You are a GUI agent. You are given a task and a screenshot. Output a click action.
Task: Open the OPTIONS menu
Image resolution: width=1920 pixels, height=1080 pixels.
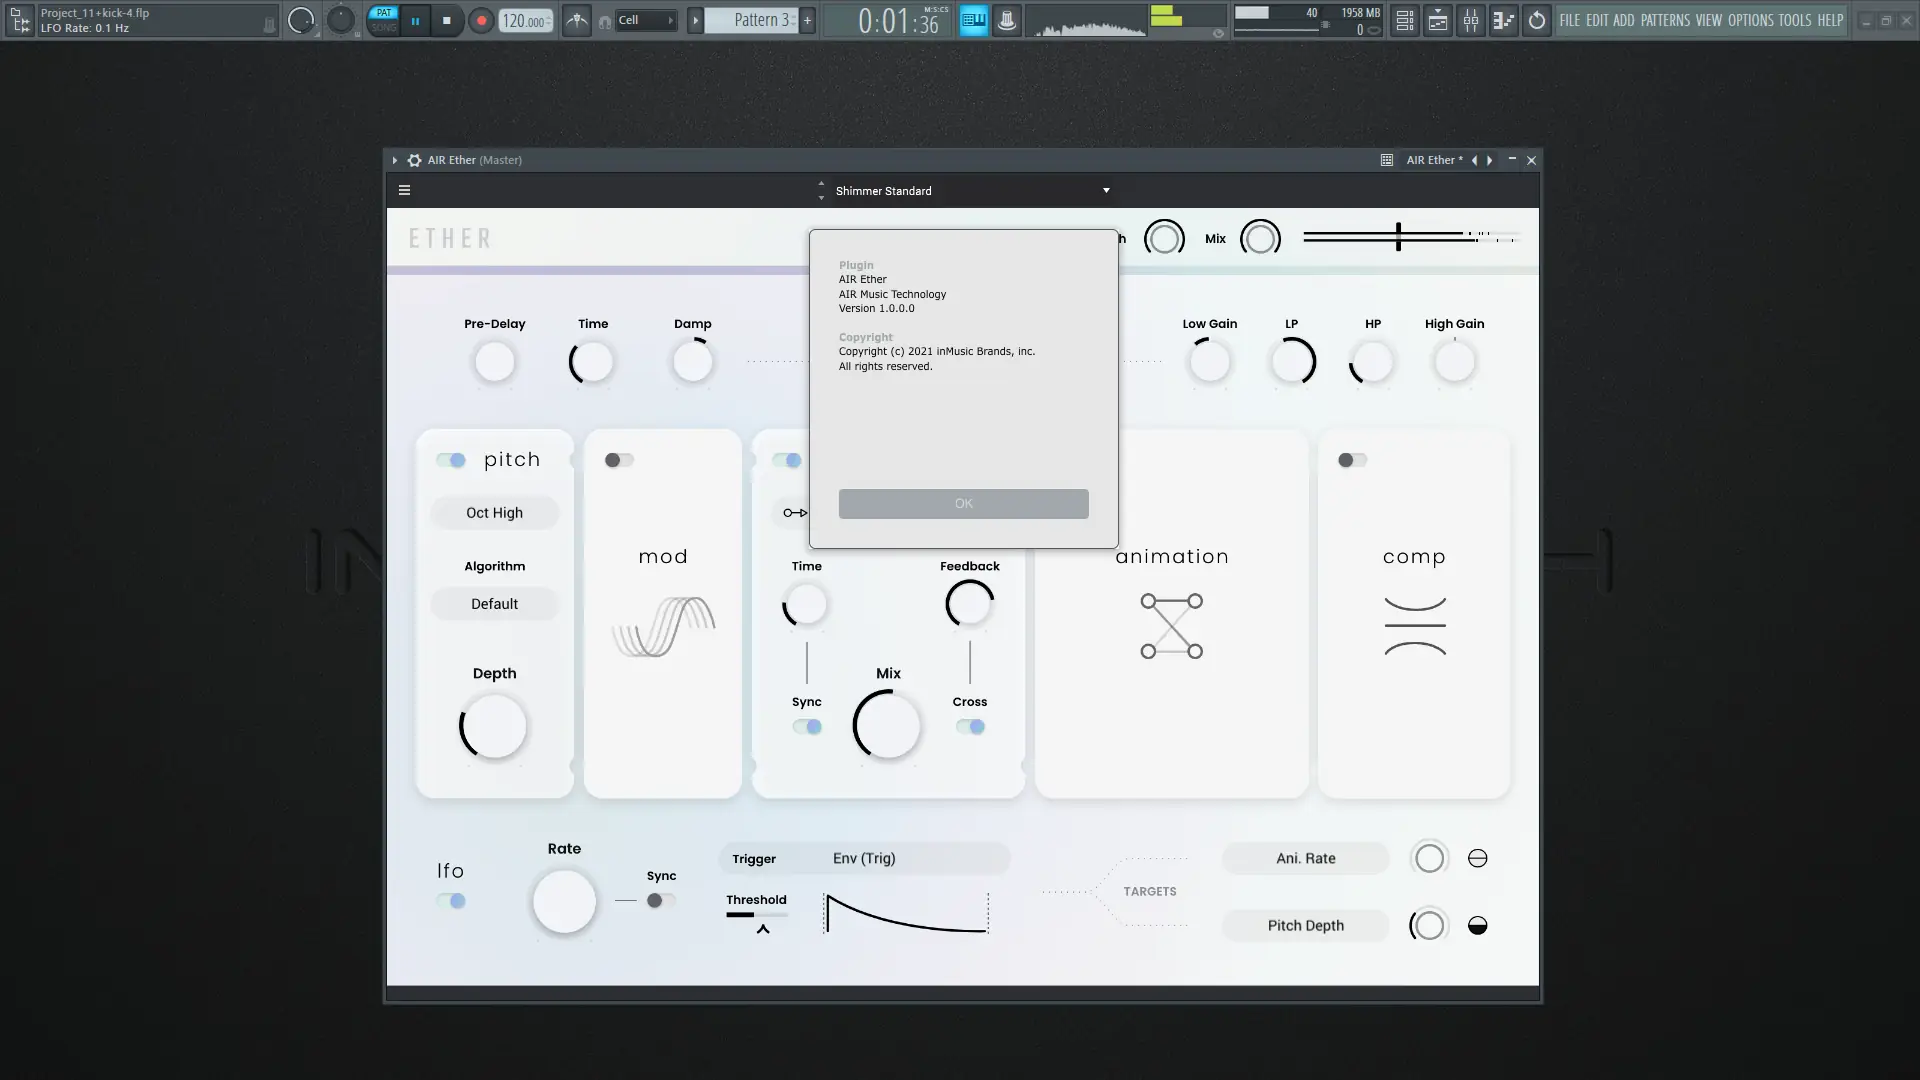[x=1750, y=20]
